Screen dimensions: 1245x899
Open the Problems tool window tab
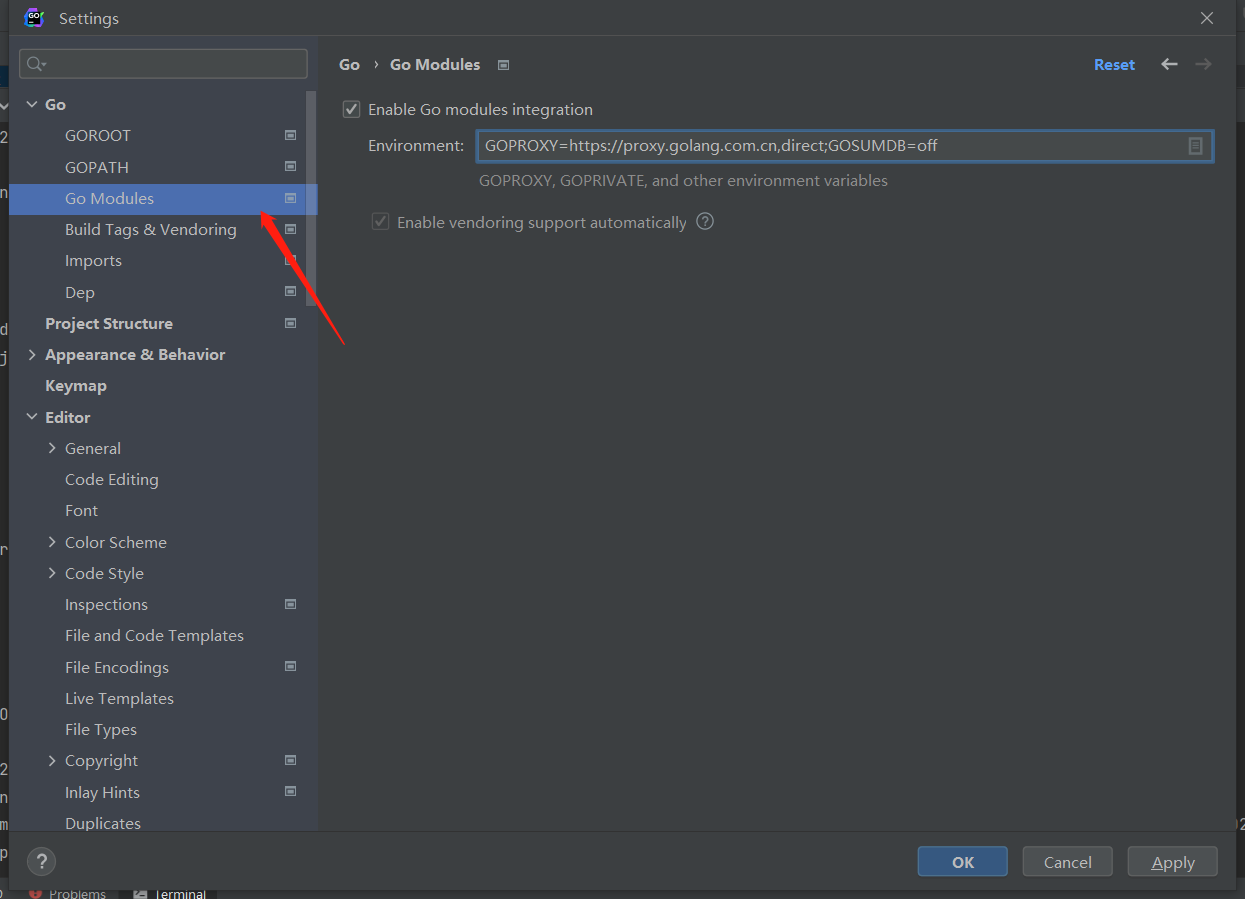(x=67, y=894)
